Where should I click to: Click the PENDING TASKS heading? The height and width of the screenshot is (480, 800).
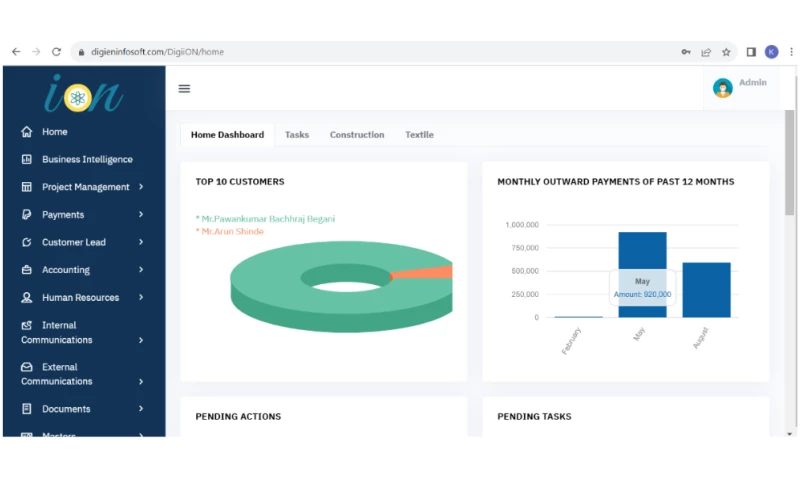pos(534,416)
